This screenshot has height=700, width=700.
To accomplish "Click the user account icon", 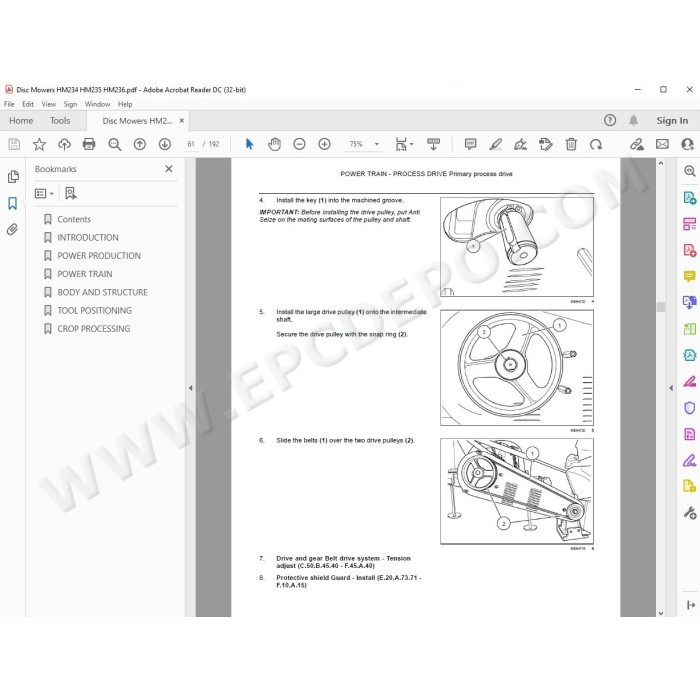I will pos(688,144).
